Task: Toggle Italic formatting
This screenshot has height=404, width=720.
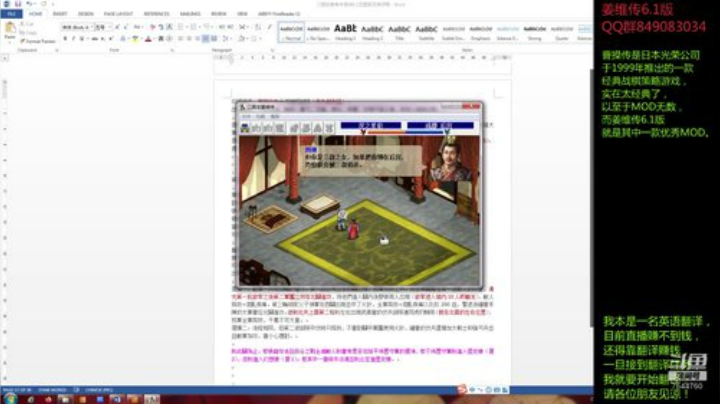Action: click(x=73, y=39)
